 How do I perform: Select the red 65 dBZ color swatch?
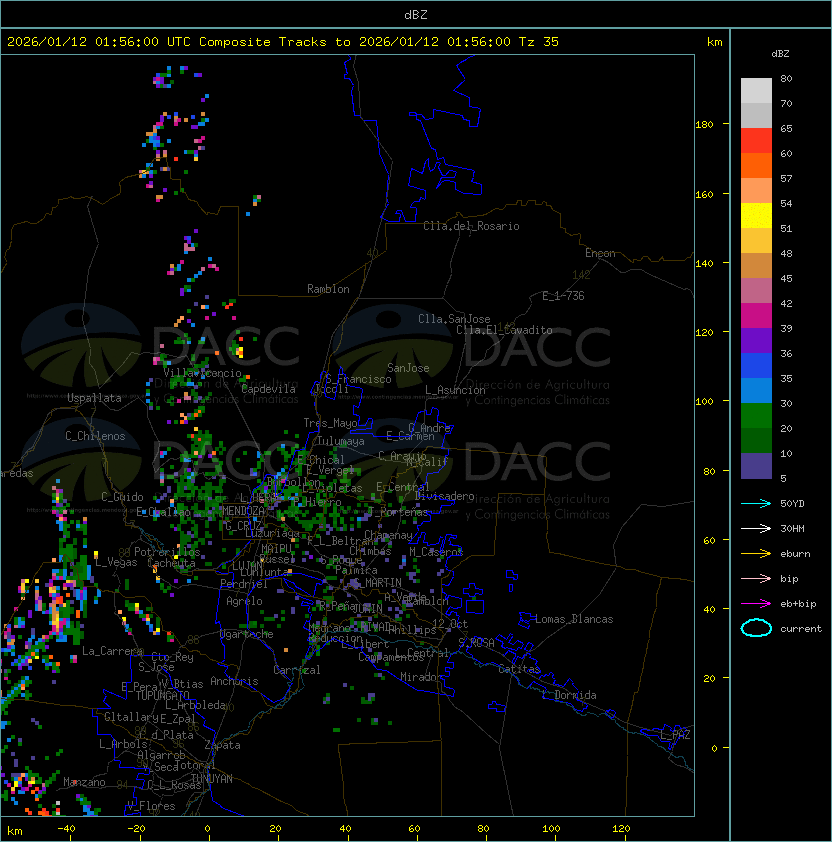(756, 141)
